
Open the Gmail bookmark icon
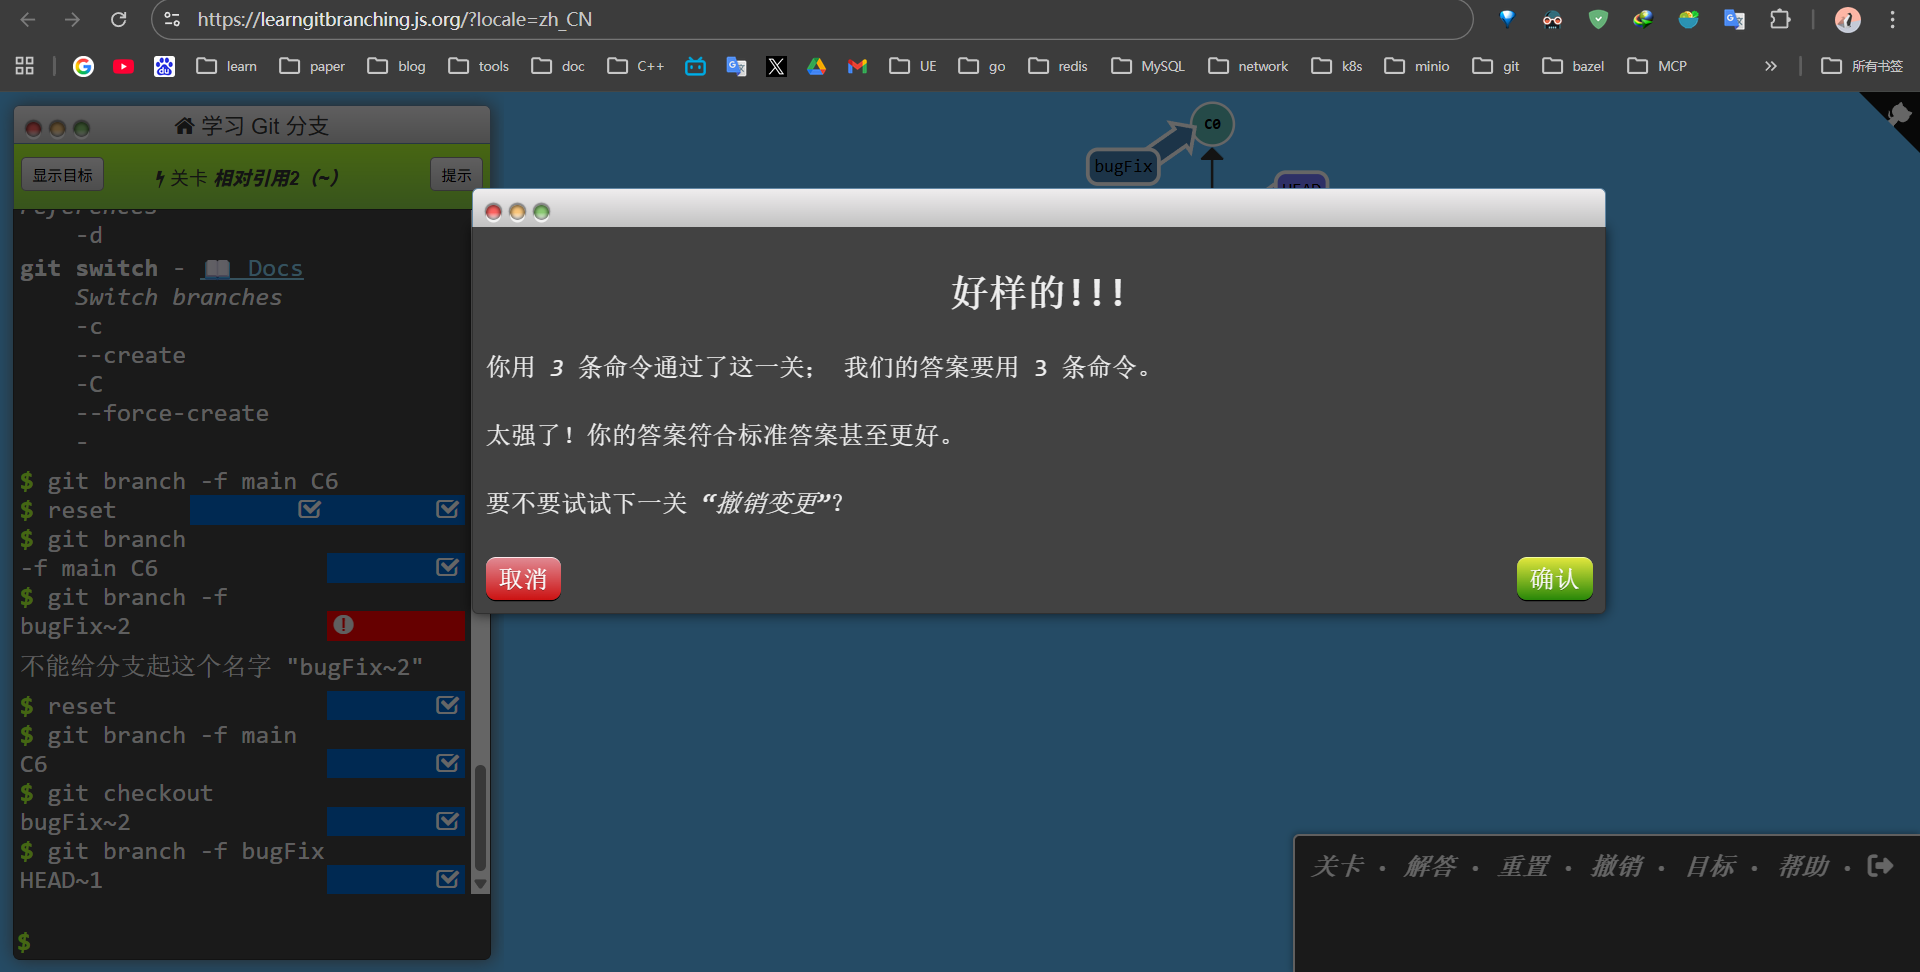click(857, 66)
